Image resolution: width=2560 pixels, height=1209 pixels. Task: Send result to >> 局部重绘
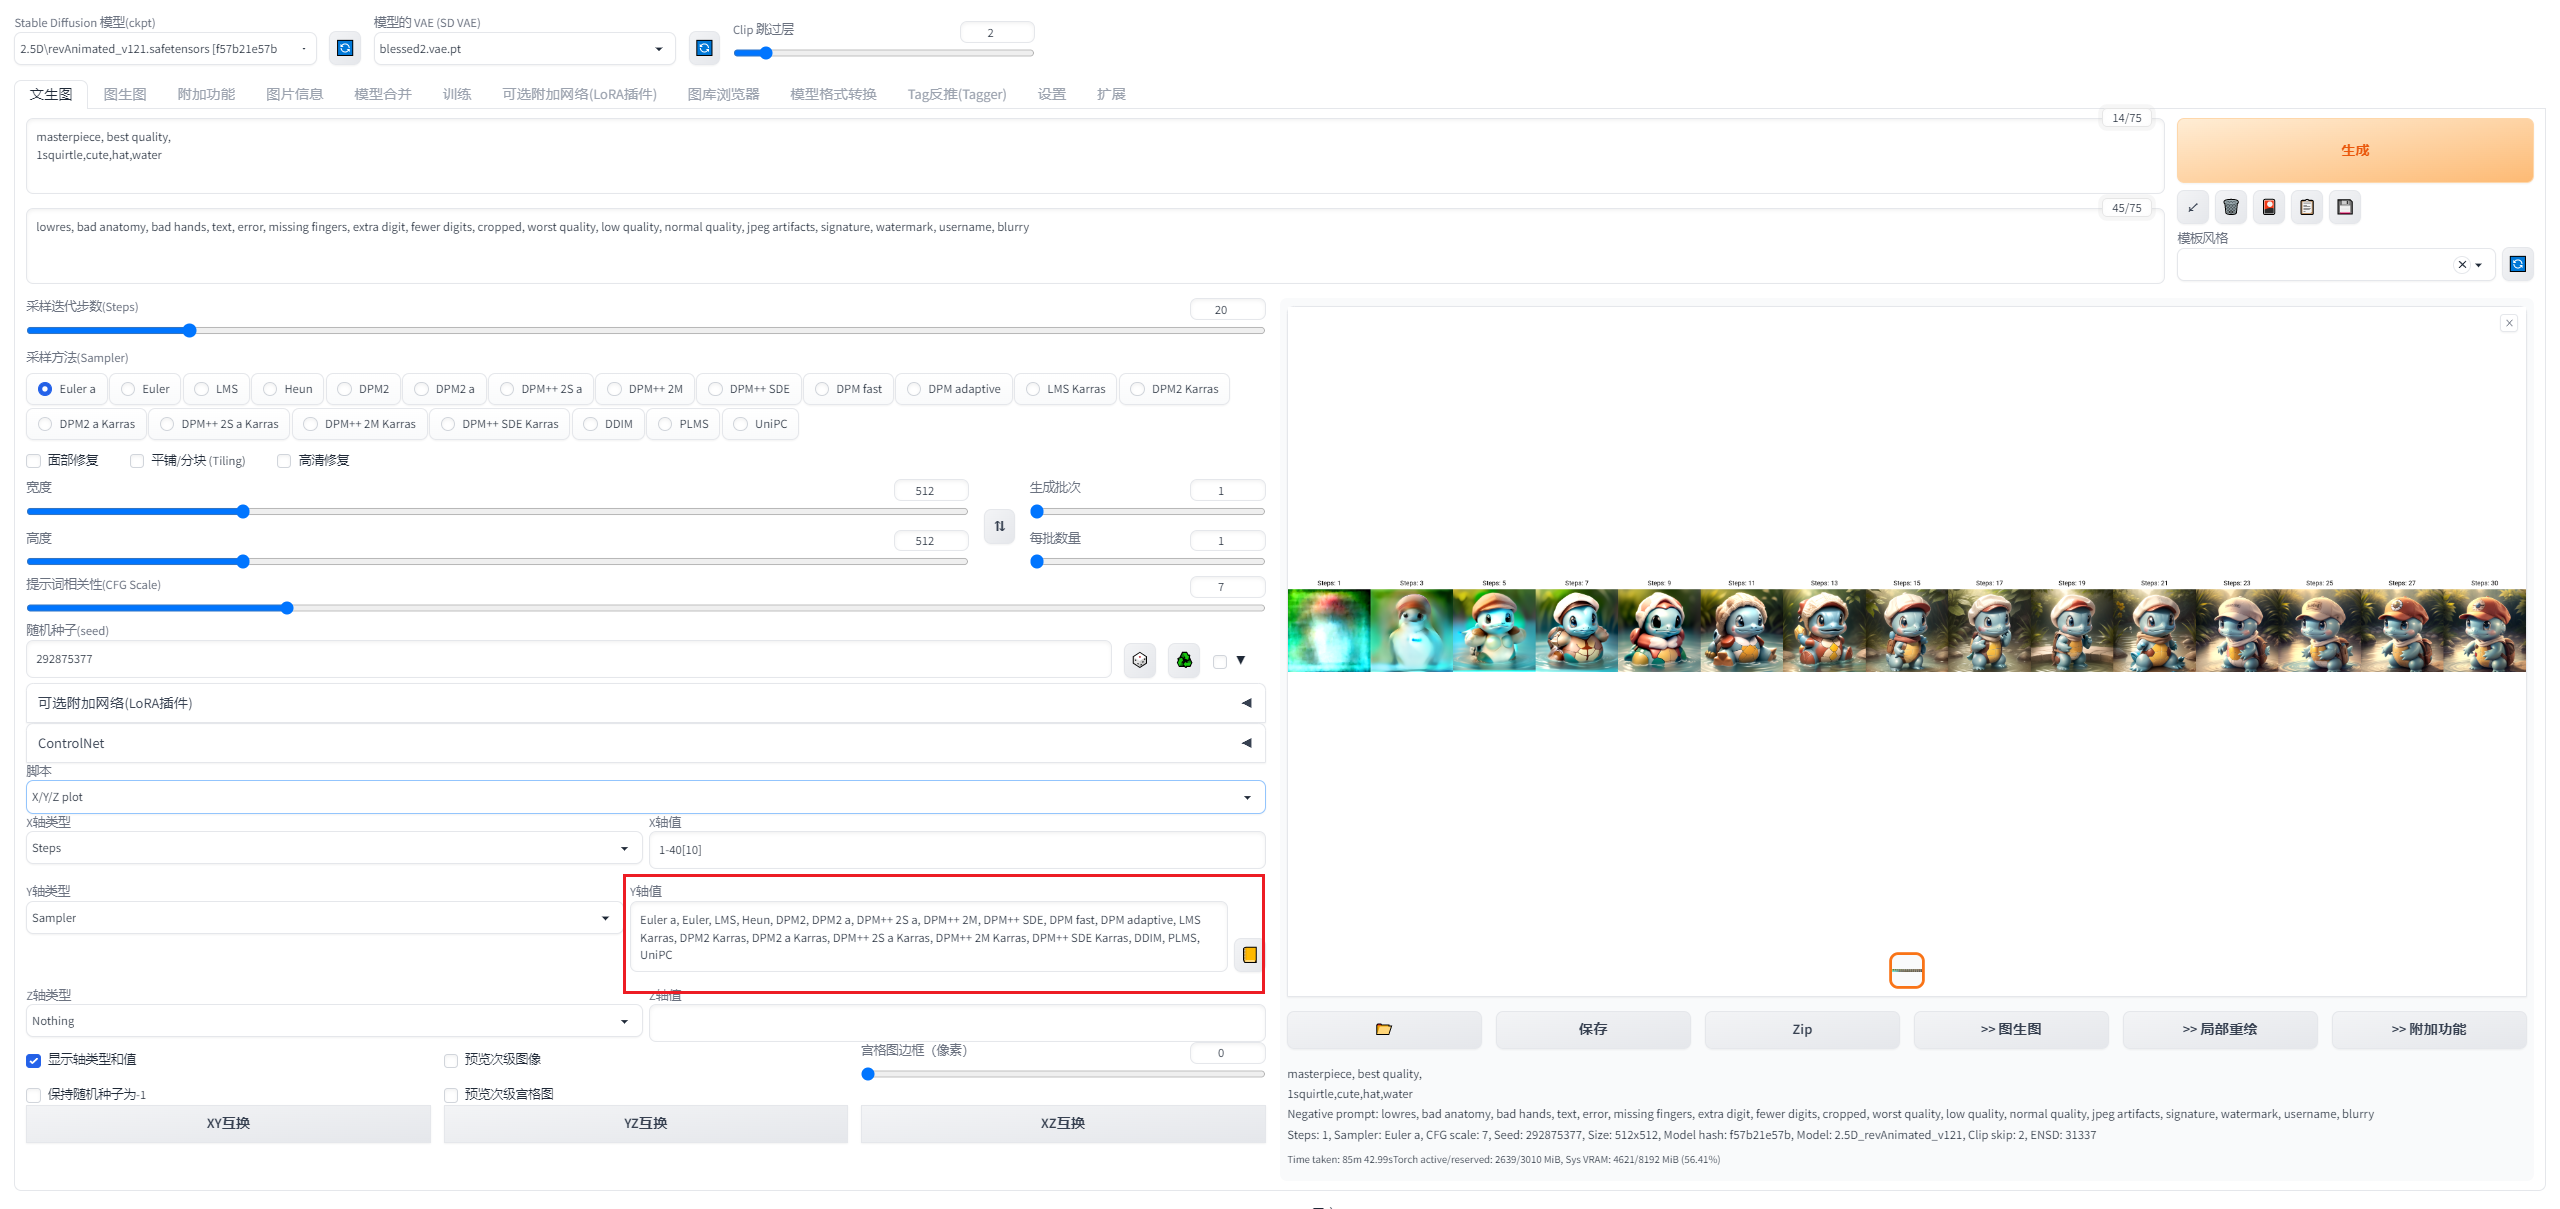coord(2220,1029)
